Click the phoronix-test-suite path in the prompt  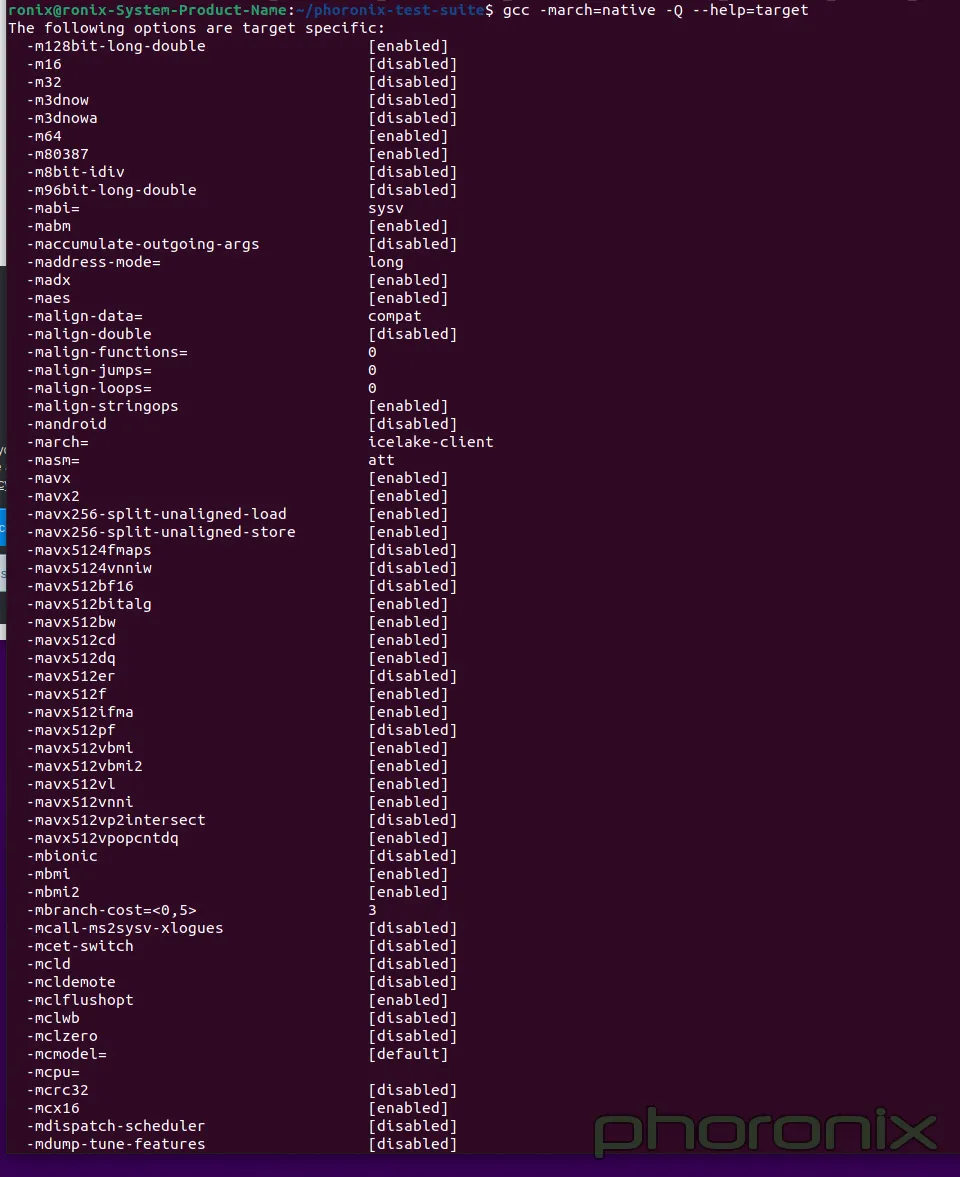[x=394, y=10]
